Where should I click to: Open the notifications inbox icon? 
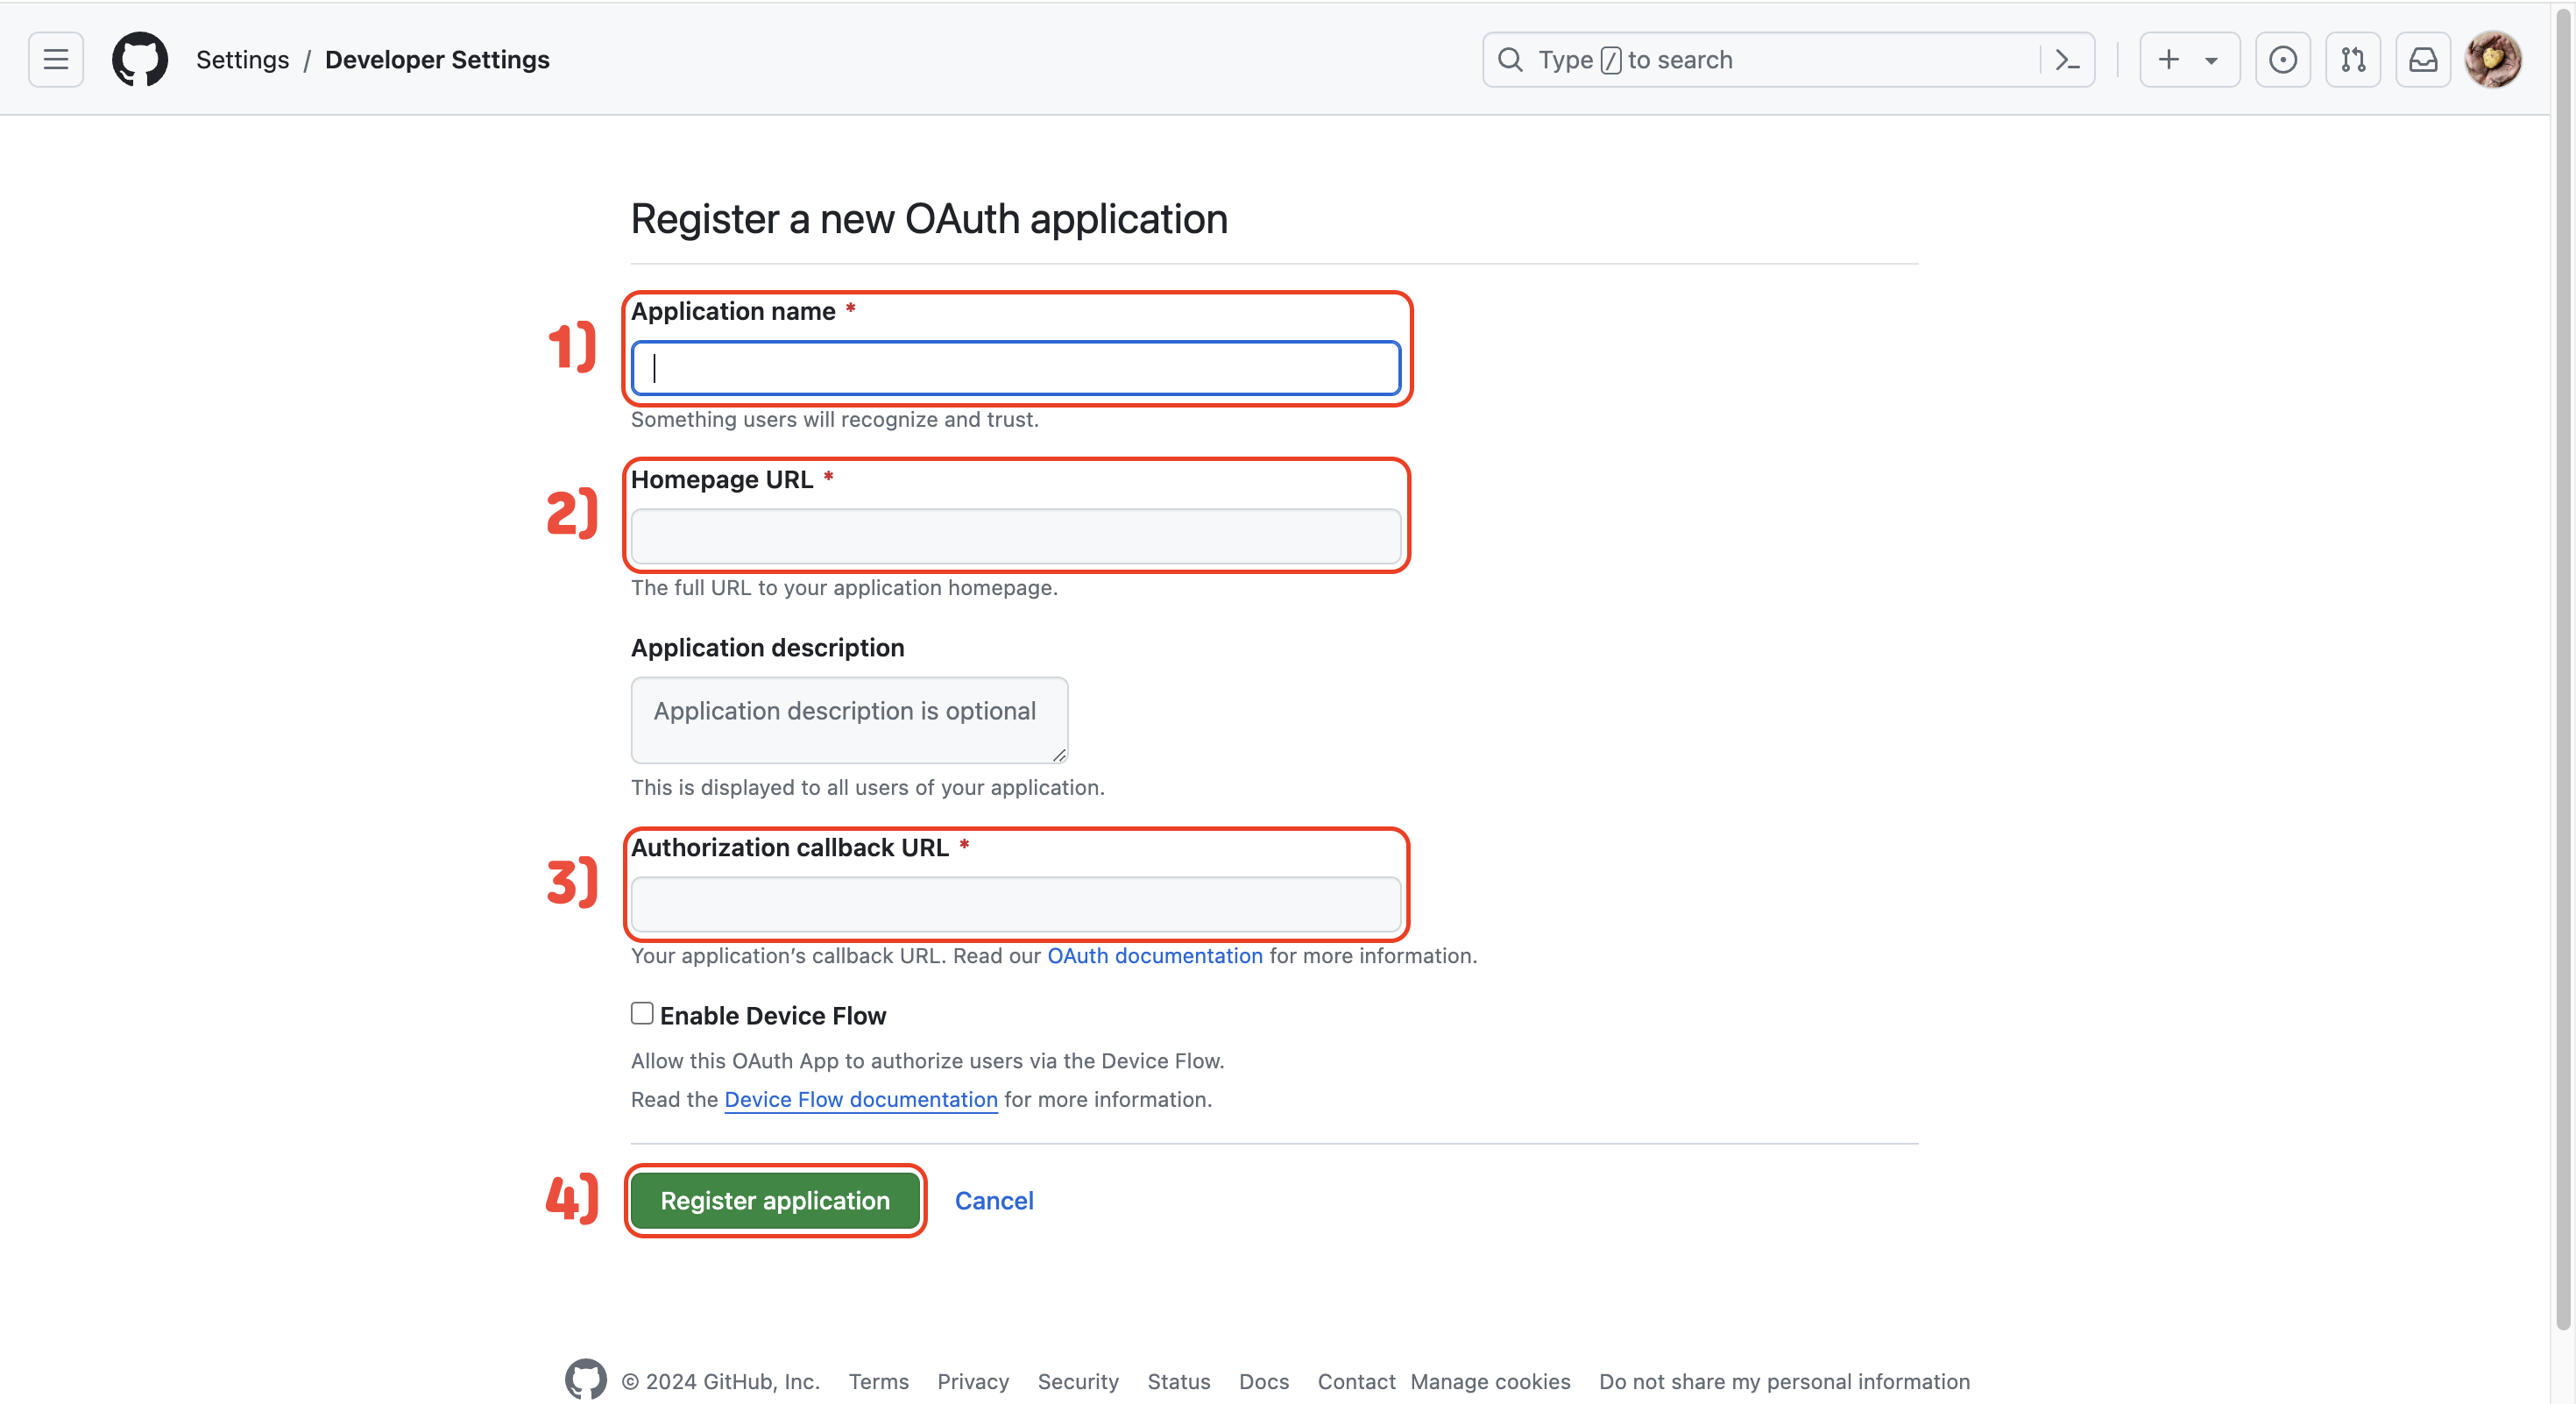[2422, 60]
